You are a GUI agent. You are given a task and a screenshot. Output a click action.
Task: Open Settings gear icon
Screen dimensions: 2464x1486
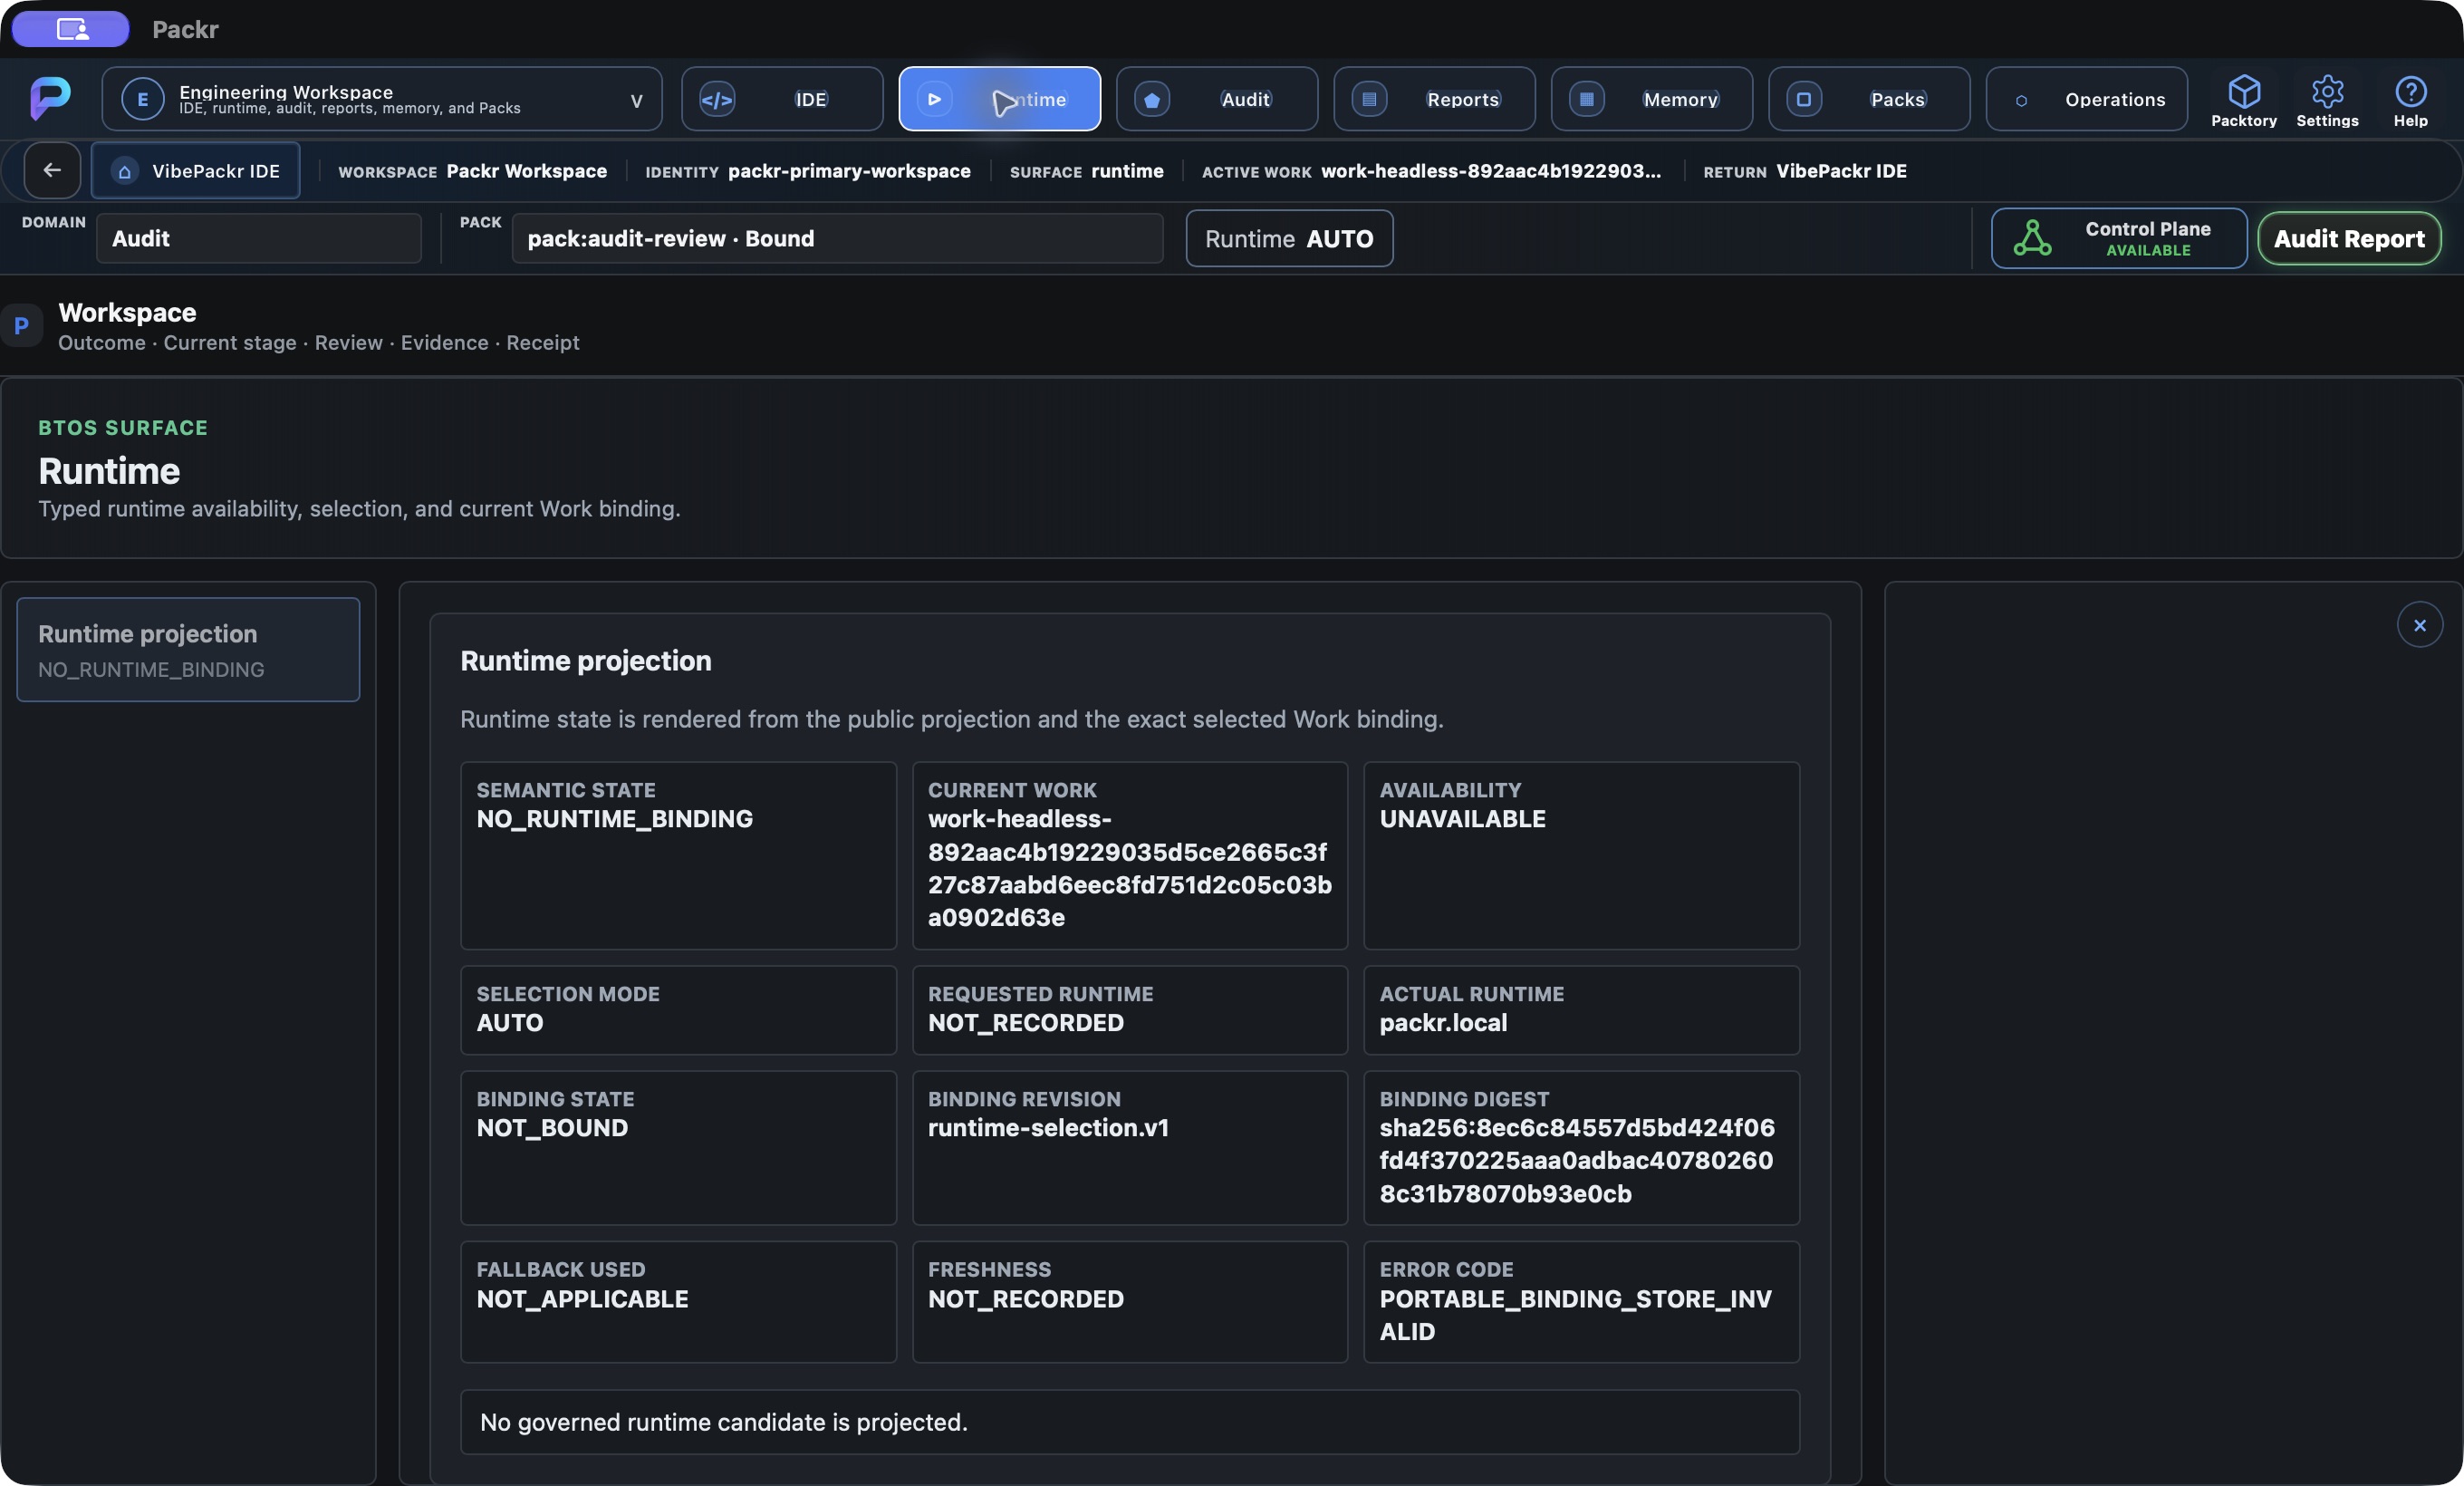tap(2327, 92)
